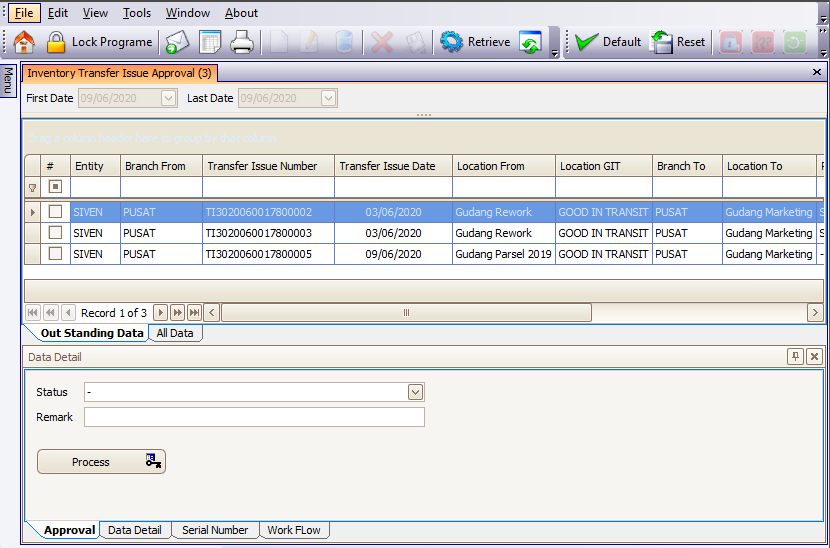Click the Branch From filter cell

(161, 187)
